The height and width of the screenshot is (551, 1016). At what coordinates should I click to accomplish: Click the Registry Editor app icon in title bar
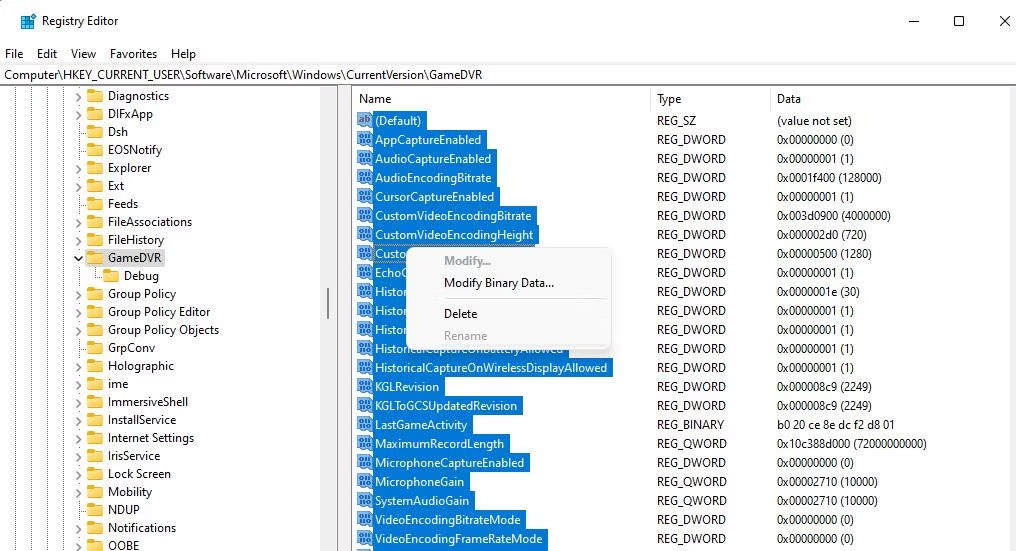tap(27, 21)
